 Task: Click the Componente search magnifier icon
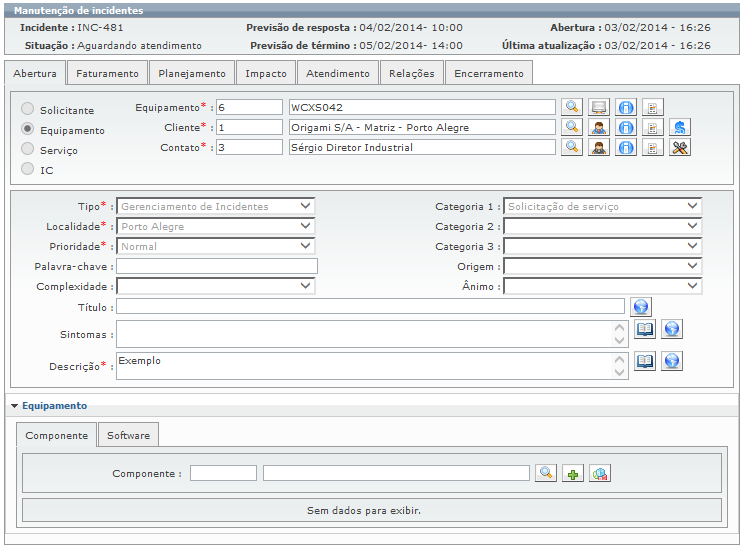coord(546,473)
